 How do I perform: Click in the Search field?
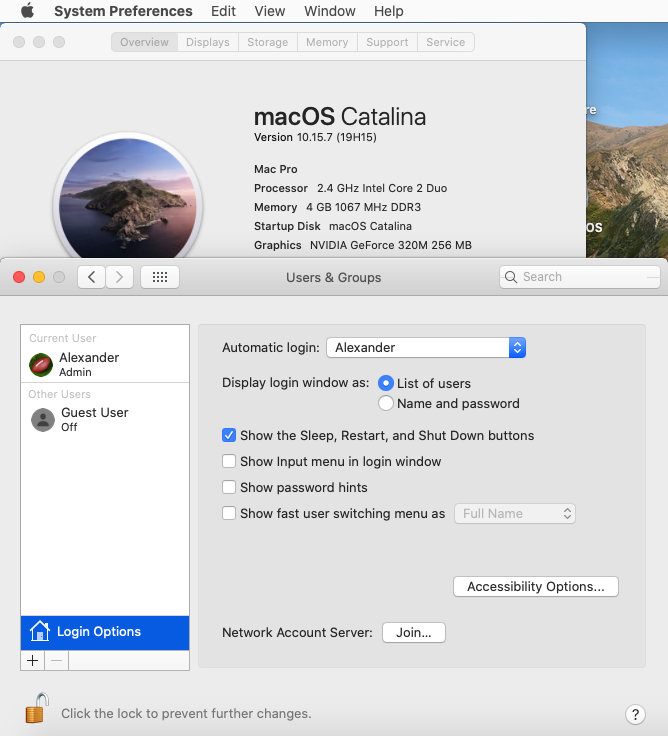580,277
